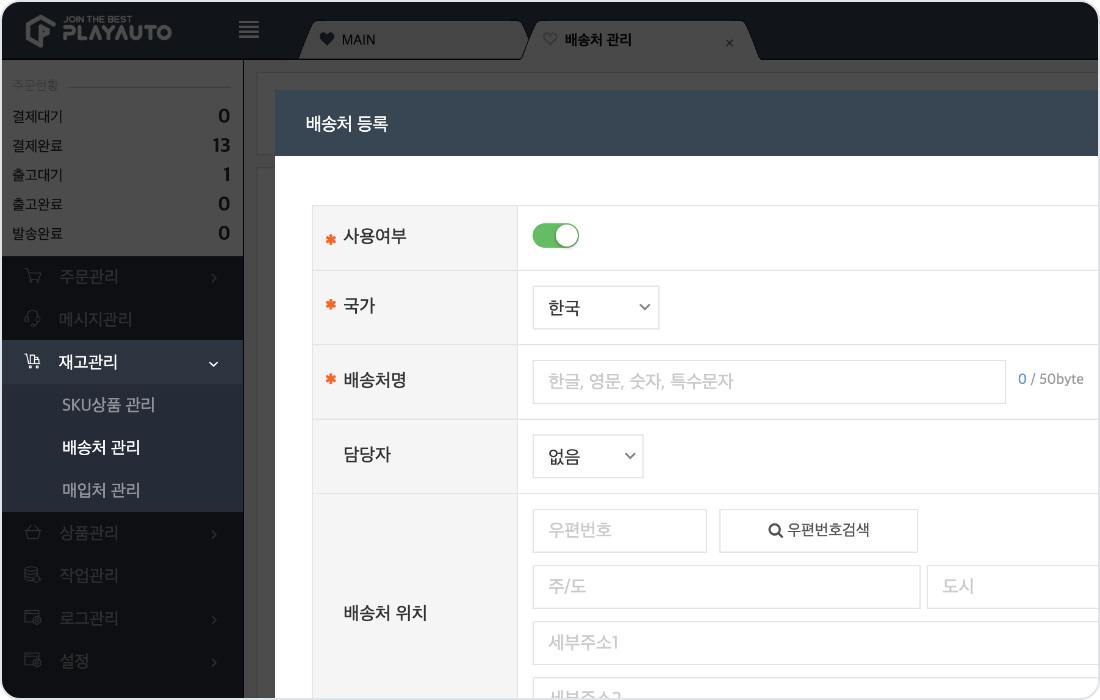
Task: Click the 로그관리 icon in sidebar
Action: tap(33, 619)
